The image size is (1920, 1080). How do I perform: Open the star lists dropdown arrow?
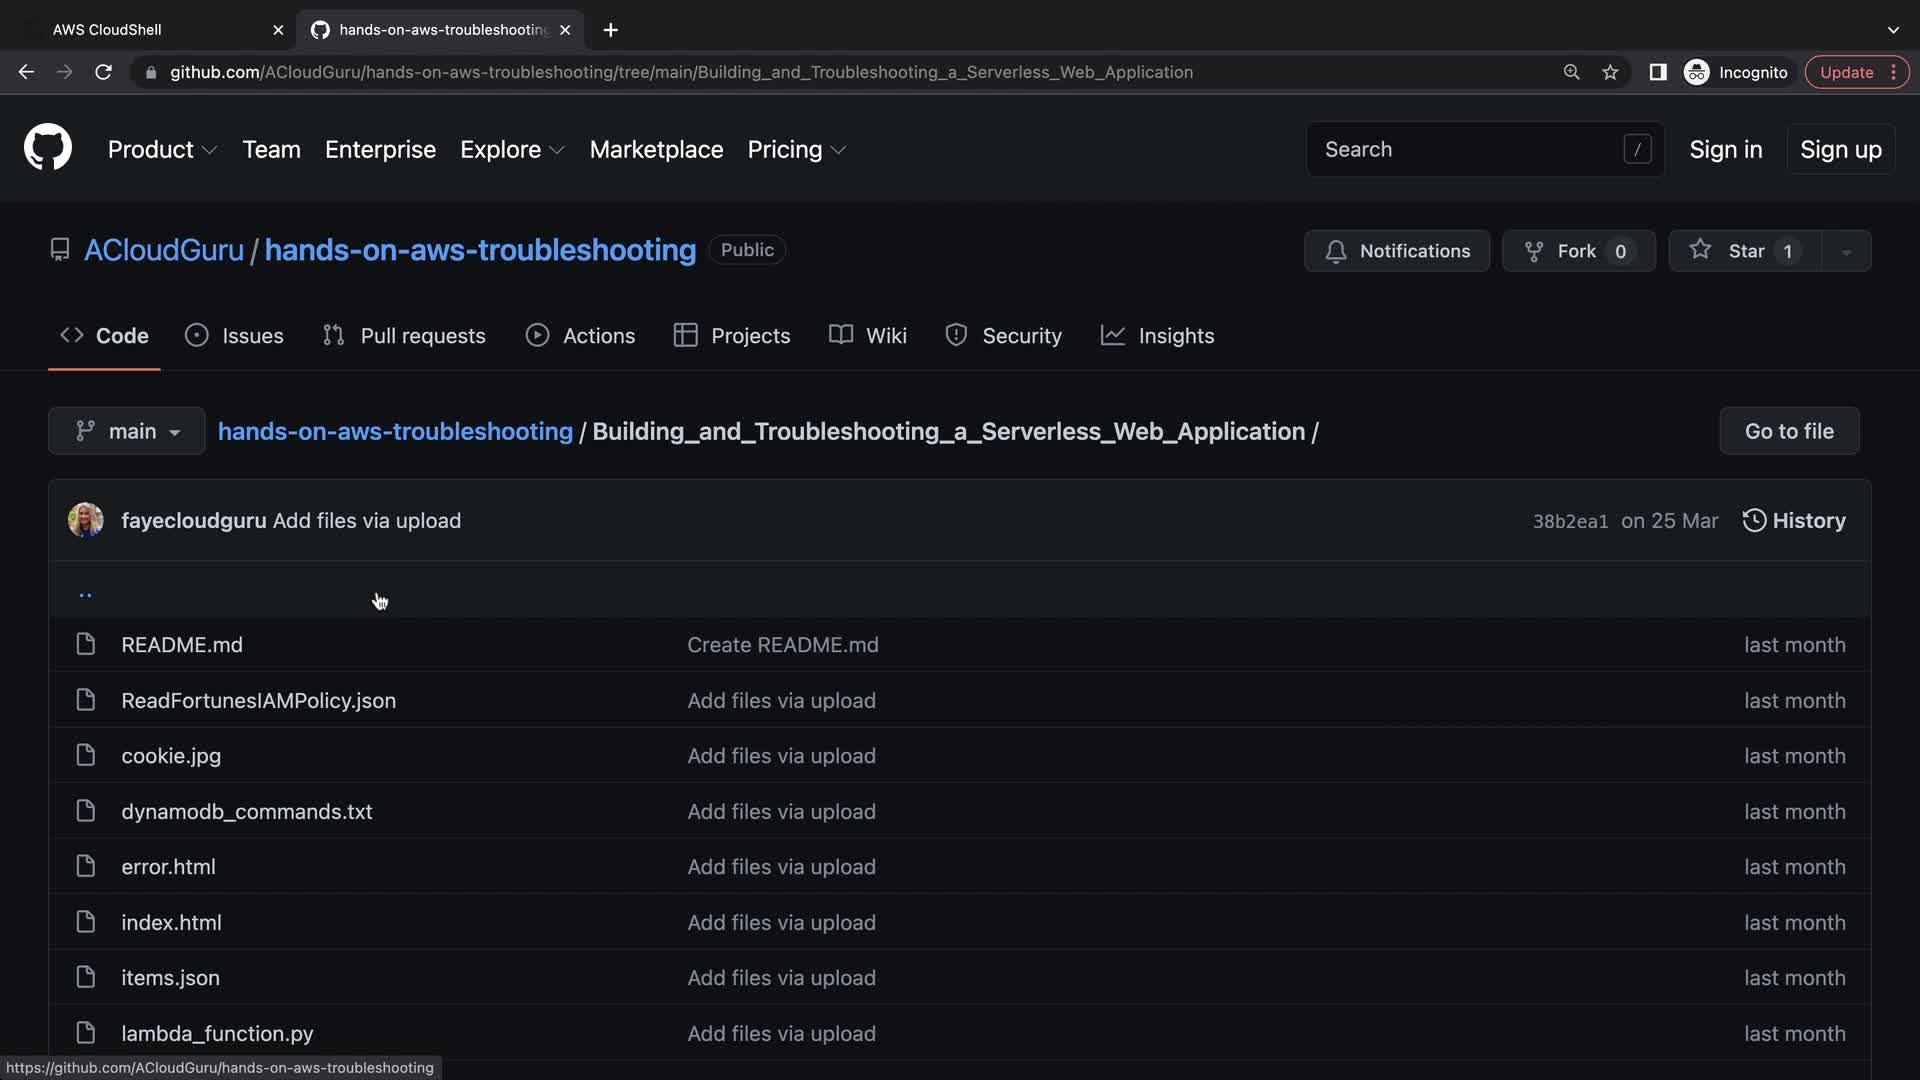pos(1846,251)
